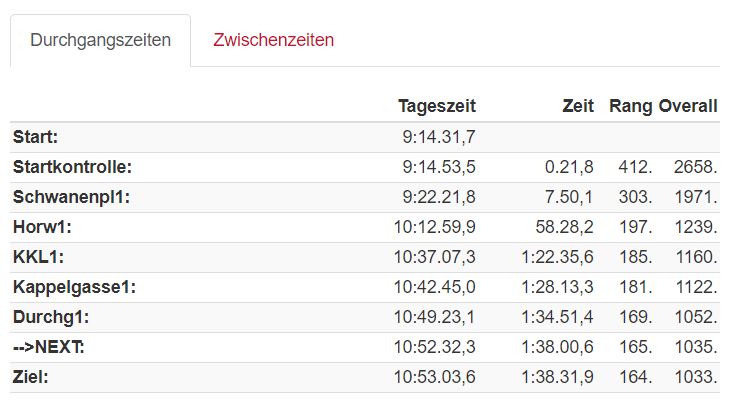Click the Horw1 overall rank 1239.
The image size is (733, 405).
tap(696, 227)
